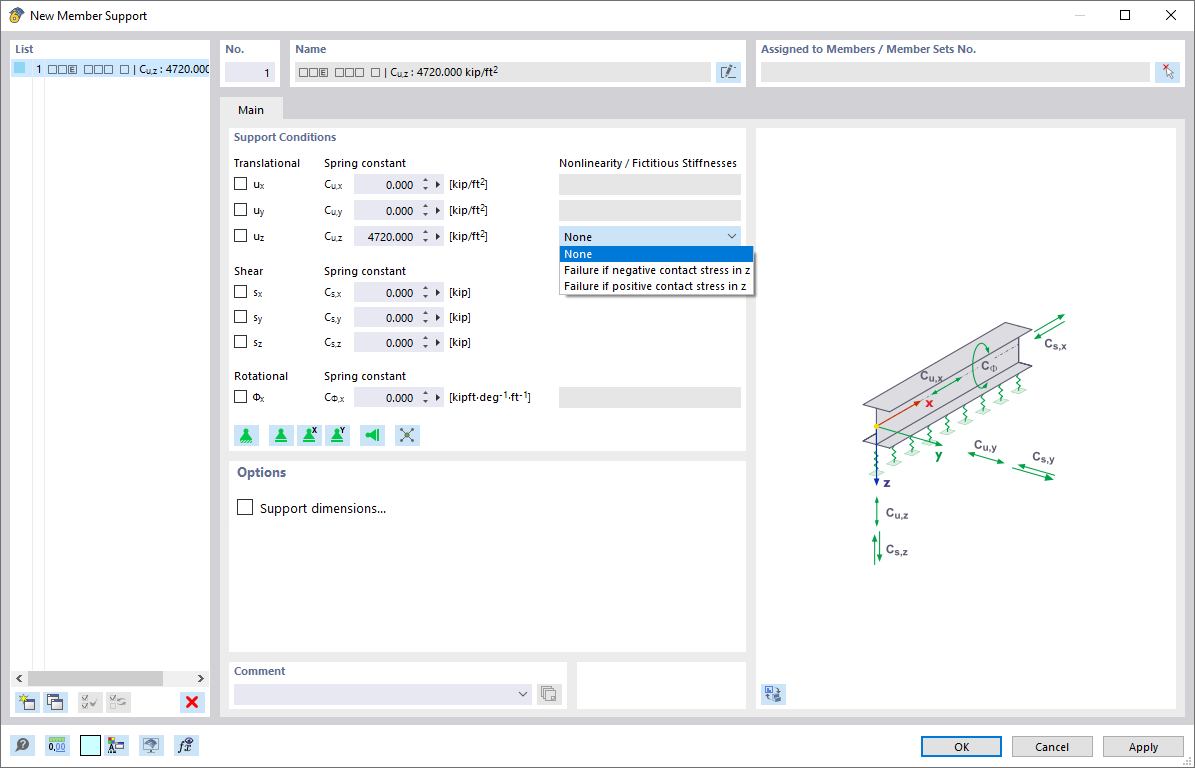Open Cs,x spring constant arrow menu
The image size is (1195, 768).
(438, 293)
